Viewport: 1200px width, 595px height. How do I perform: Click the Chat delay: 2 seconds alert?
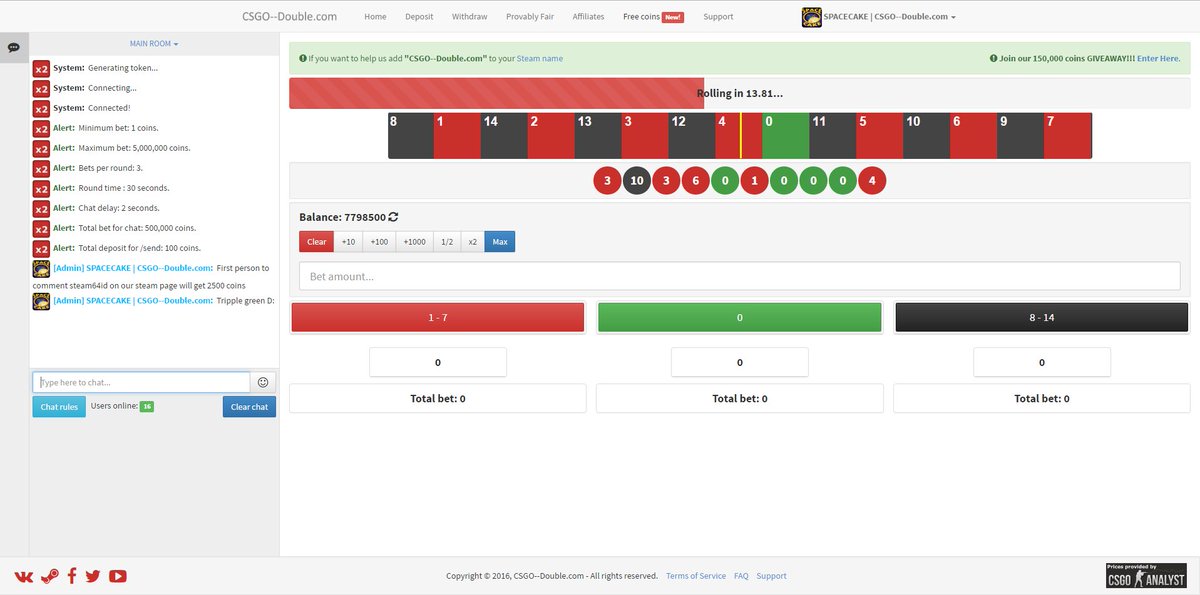[107, 208]
